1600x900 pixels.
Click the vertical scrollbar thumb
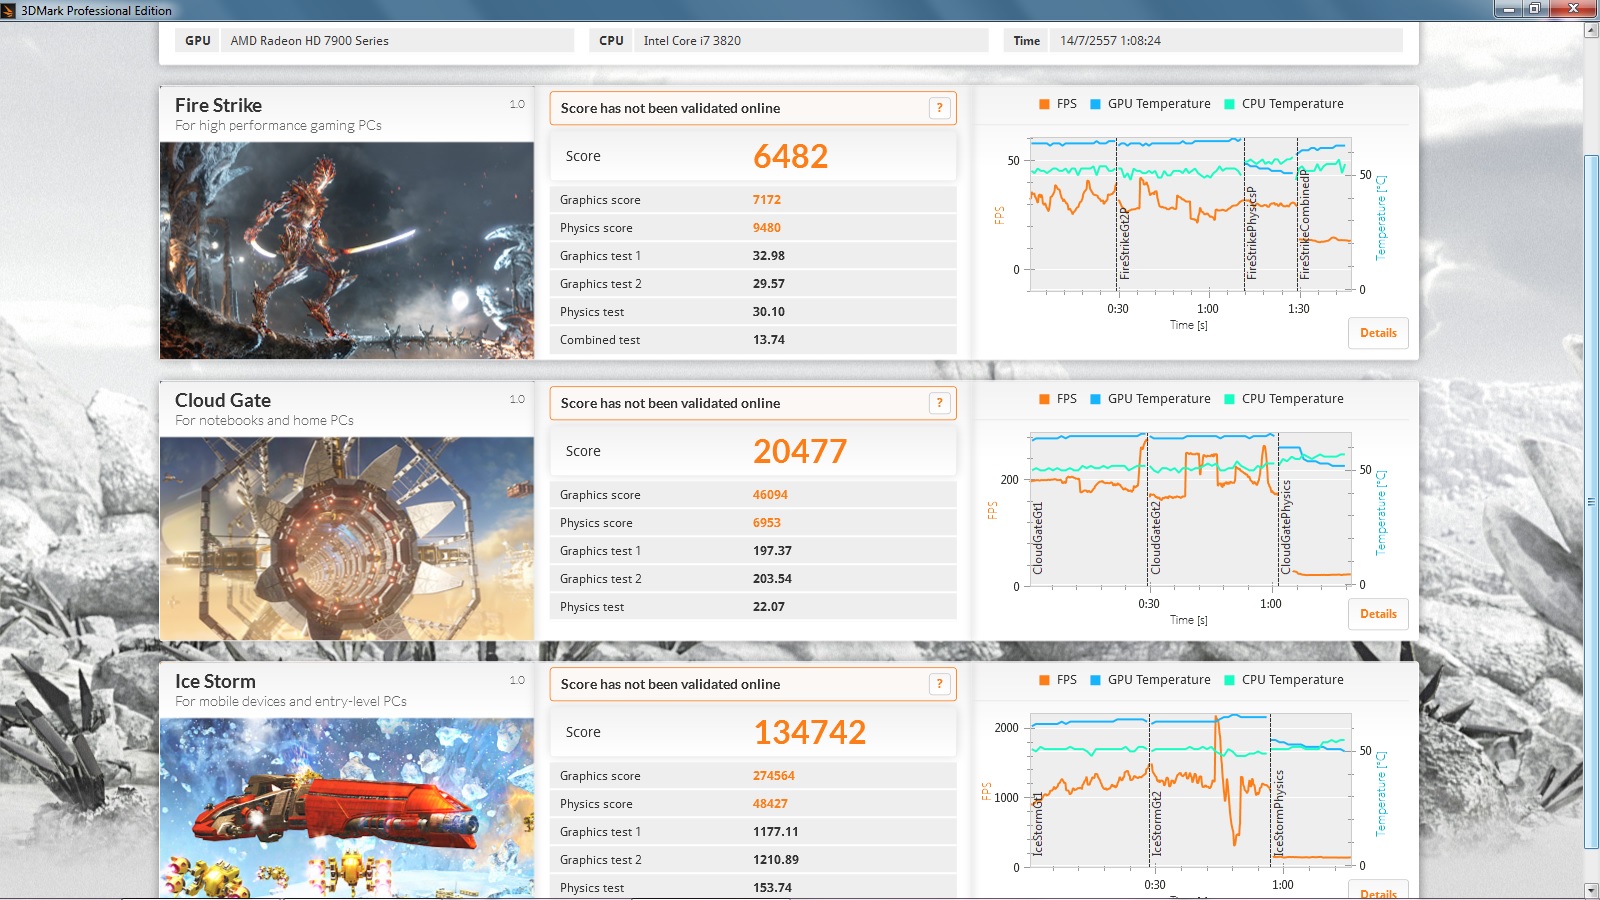(x=1591, y=500)
